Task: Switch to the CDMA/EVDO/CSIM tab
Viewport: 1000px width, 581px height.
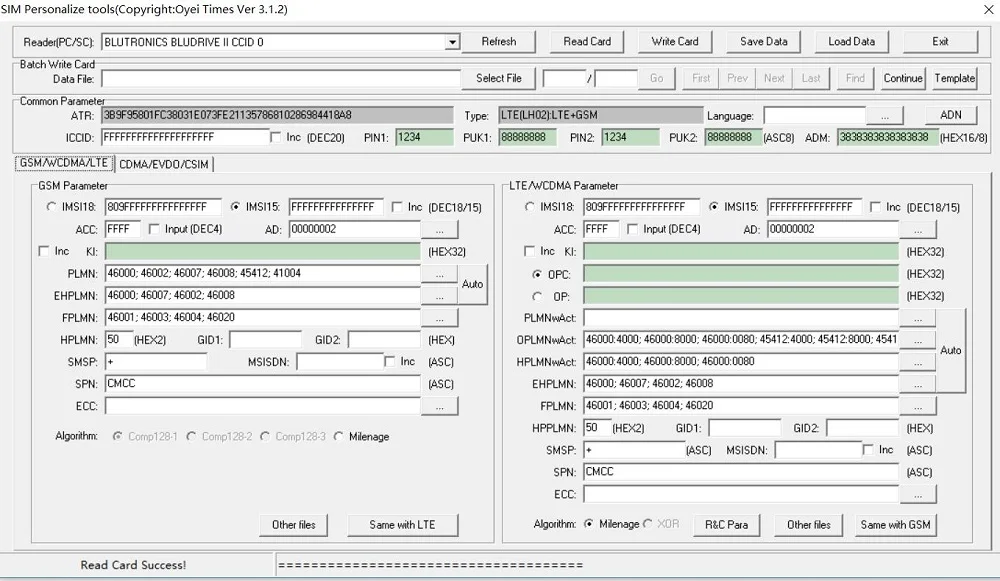Action: [x=164, y=165]
